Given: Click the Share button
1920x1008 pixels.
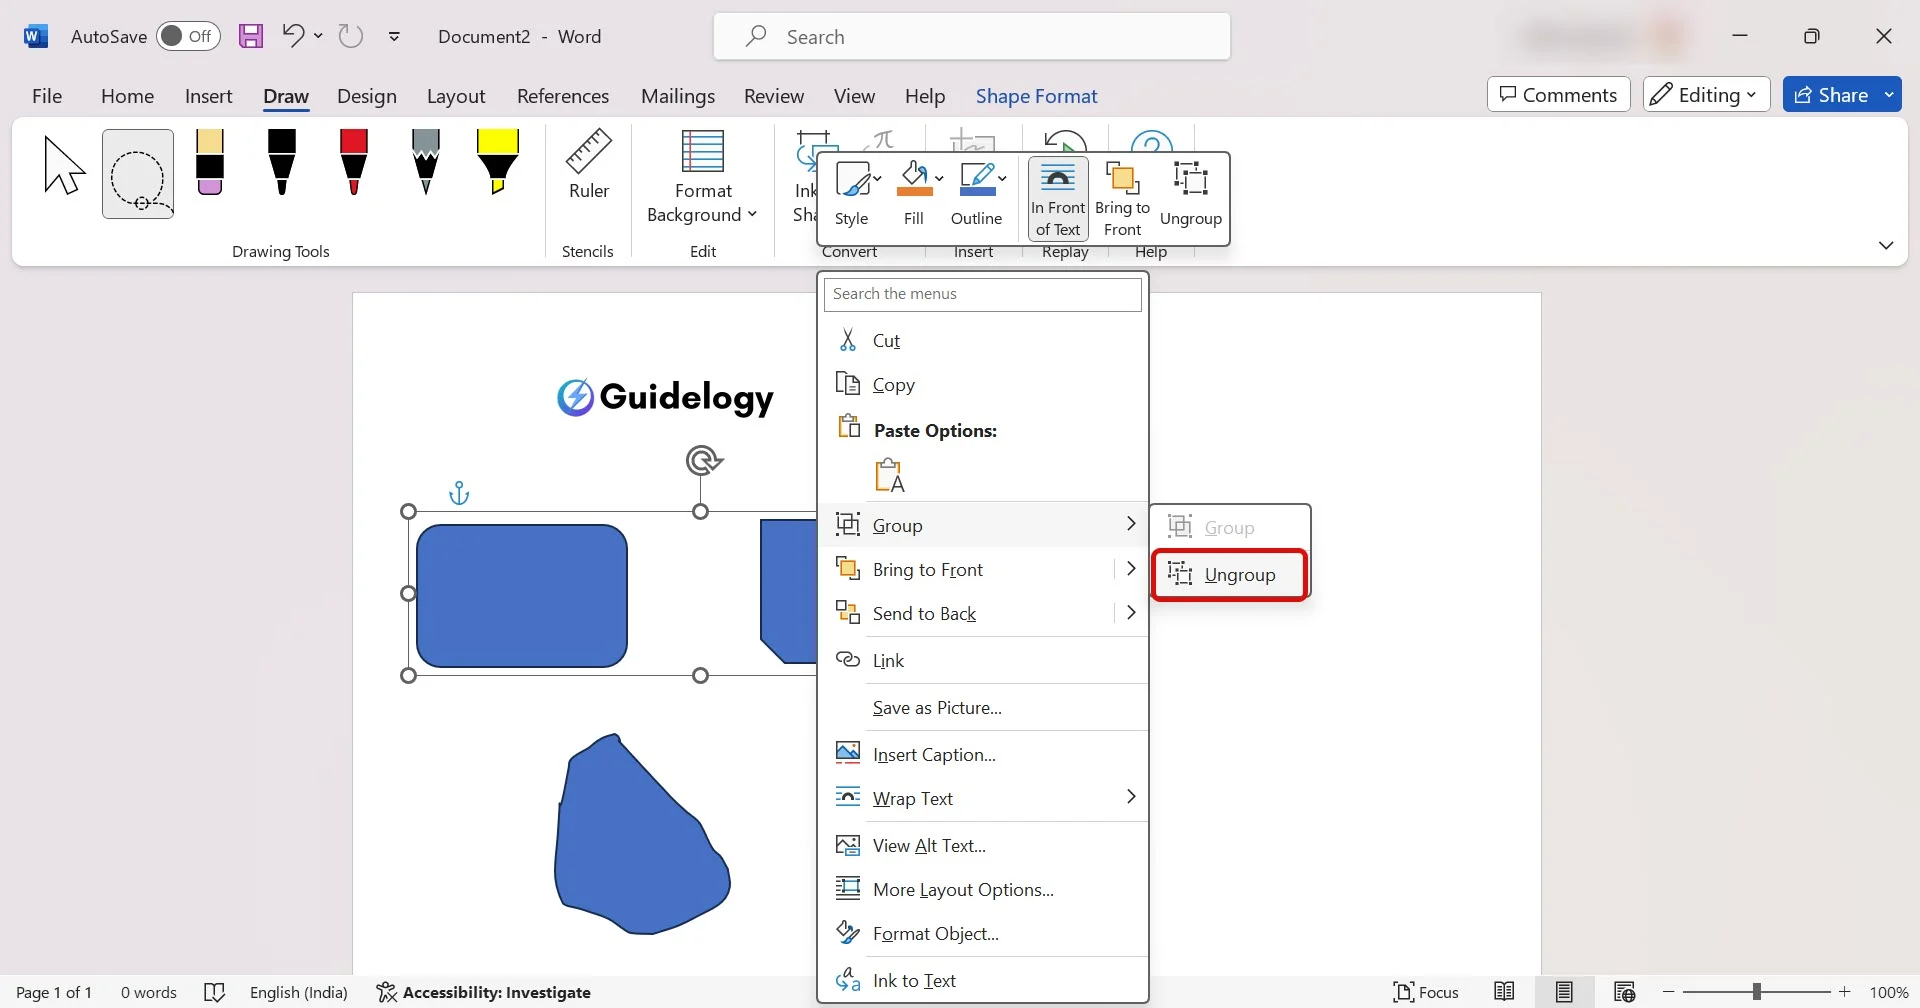Looking at the screenshot, I should 1832,95.
